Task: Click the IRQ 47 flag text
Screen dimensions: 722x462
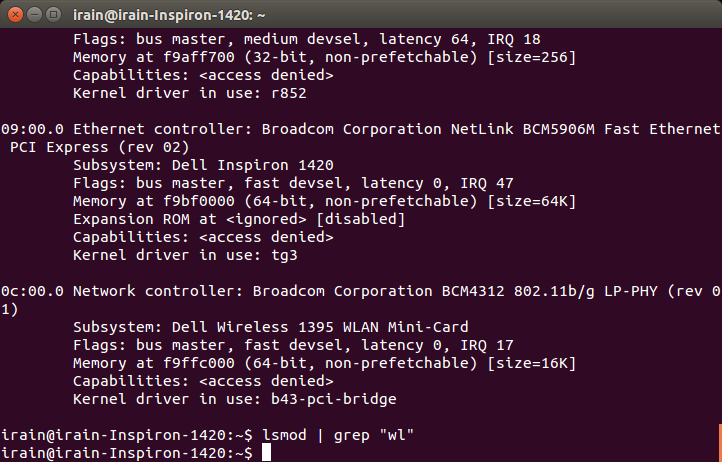Action: tap(487, 183)
